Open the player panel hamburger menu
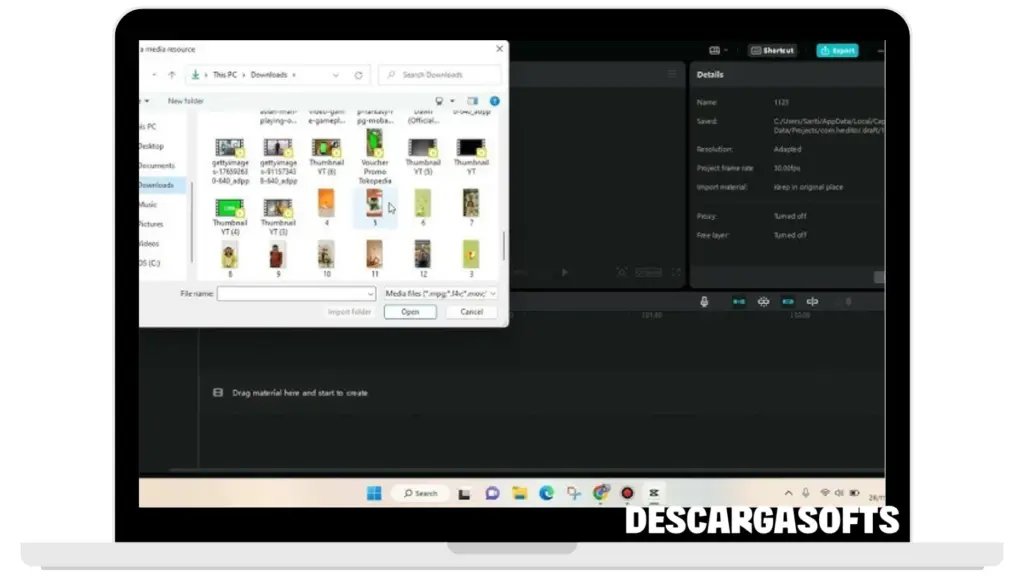 click(x=672, y=74)
